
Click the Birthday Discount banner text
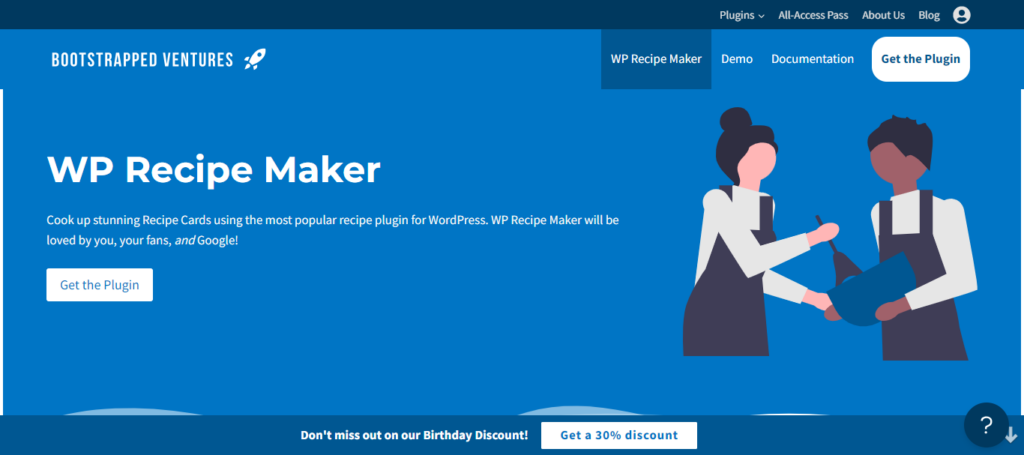414,435
